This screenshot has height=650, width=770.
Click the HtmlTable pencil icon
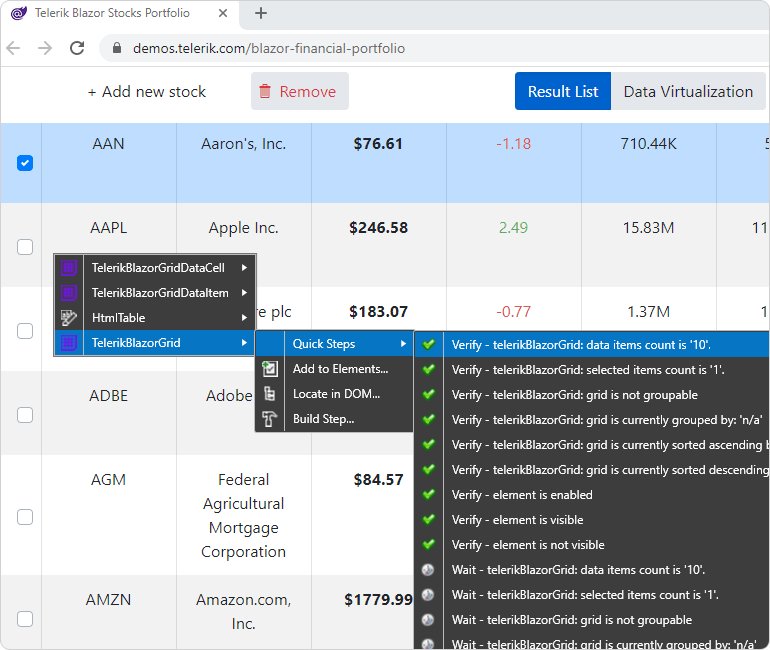(69, 318)
